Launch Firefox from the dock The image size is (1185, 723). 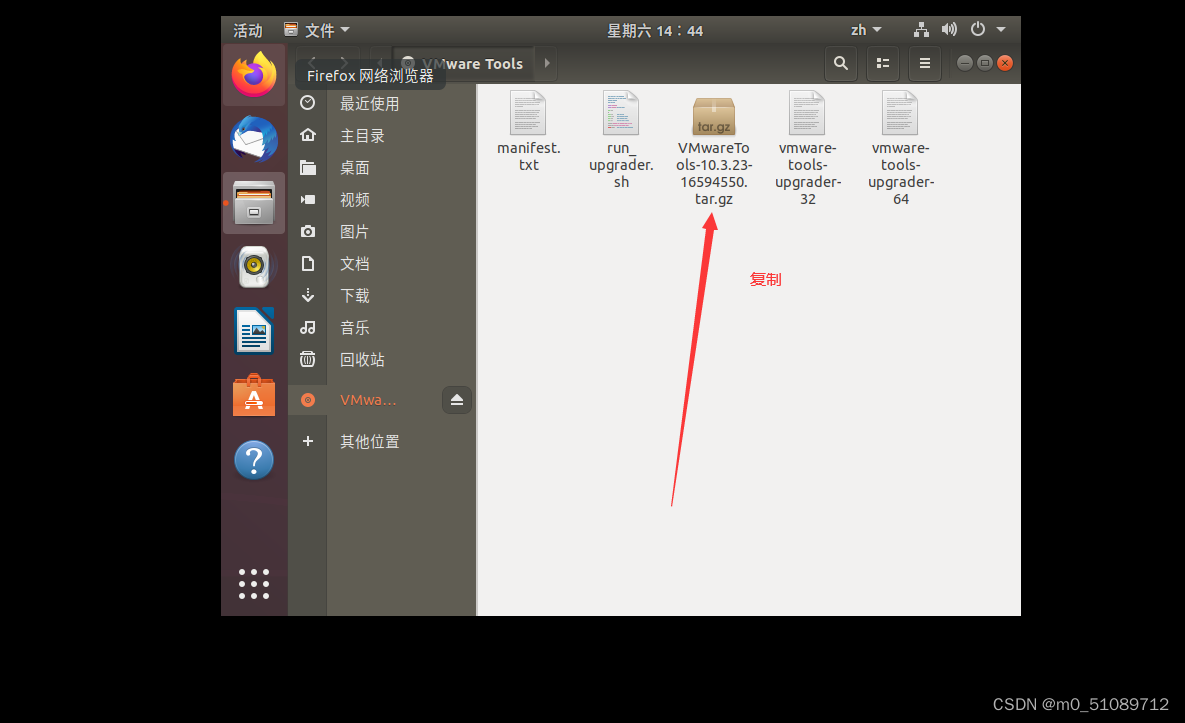click(x=254, y=74)
